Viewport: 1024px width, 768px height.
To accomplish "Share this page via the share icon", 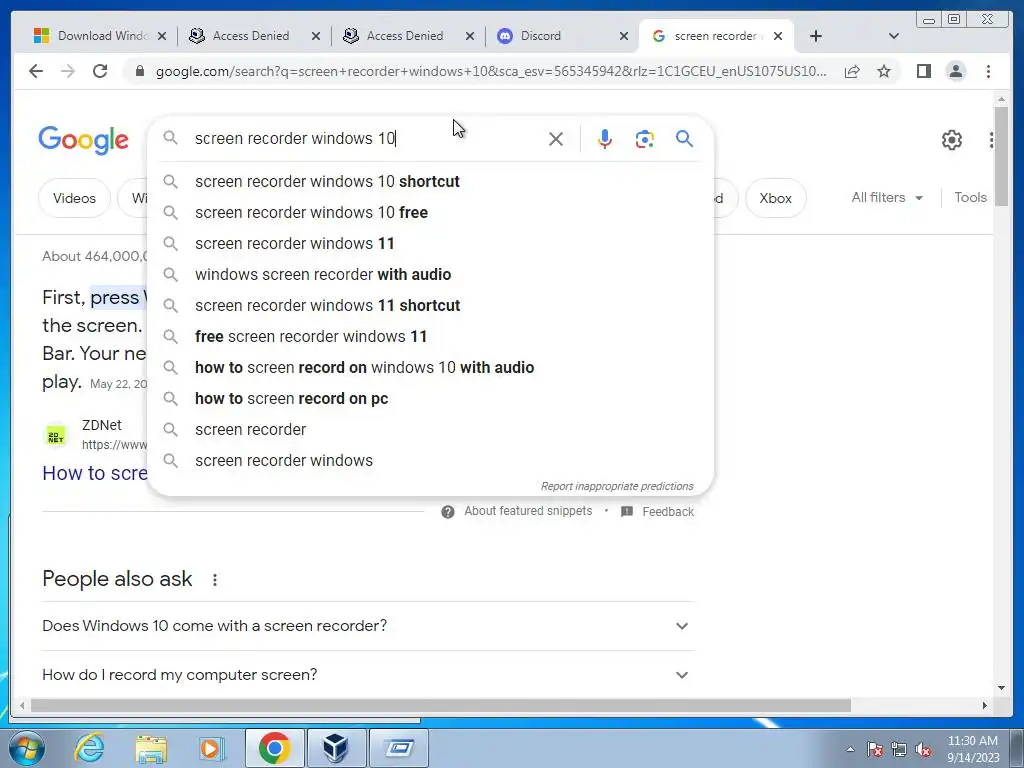I will [852, 71].
